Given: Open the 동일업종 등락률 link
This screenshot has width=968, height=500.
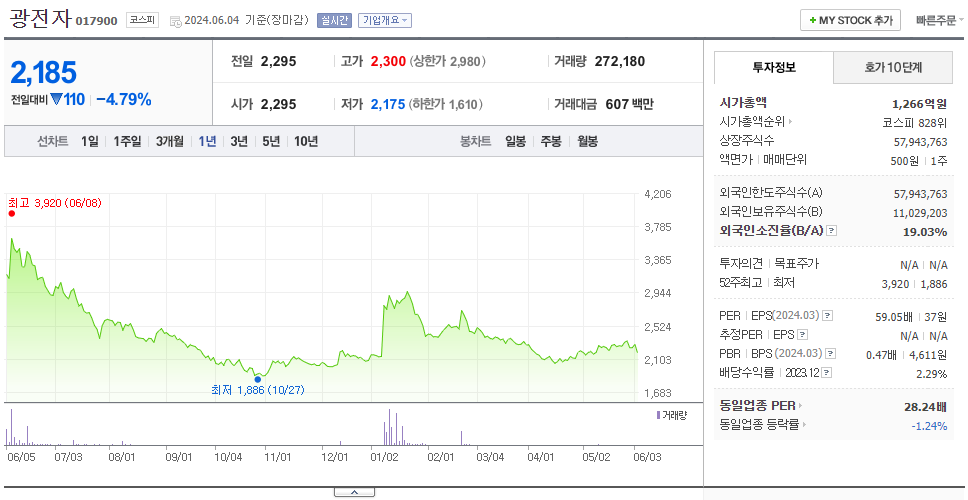Looking at the screenshot, I should tap(762, 425).
